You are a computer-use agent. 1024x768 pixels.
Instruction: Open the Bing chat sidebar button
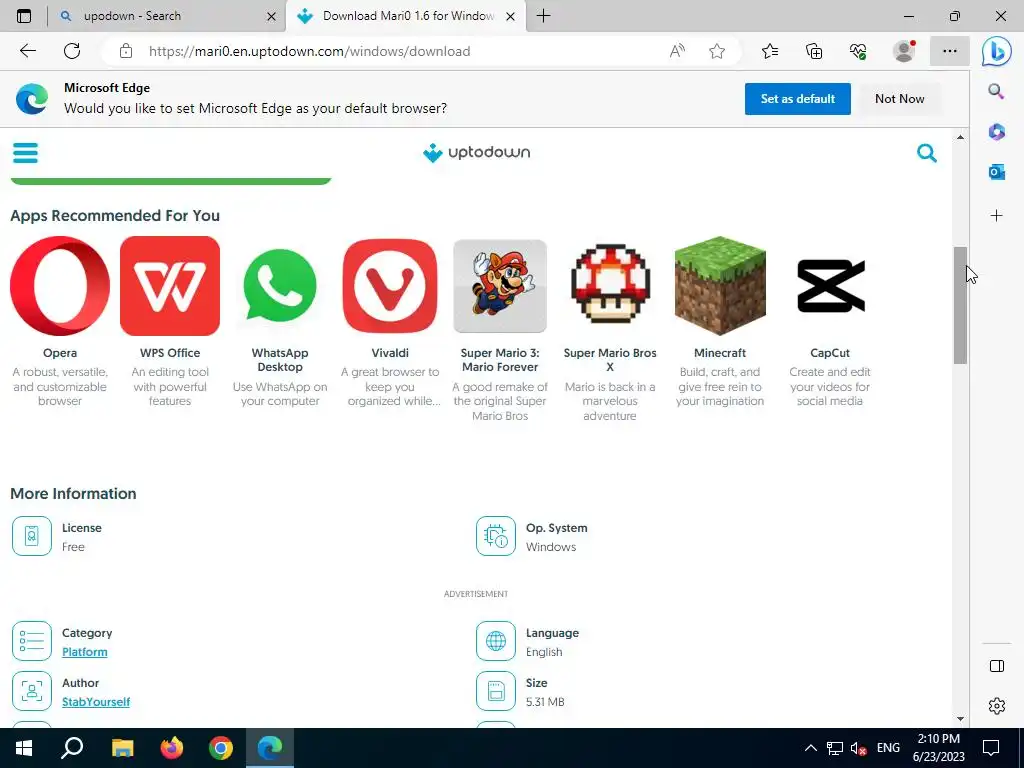tap(997, 51)
